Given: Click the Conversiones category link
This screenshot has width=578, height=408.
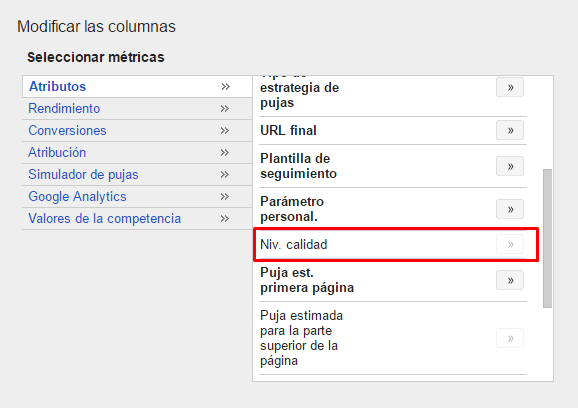Looking at the screenshot, I should tap(67, 130).
